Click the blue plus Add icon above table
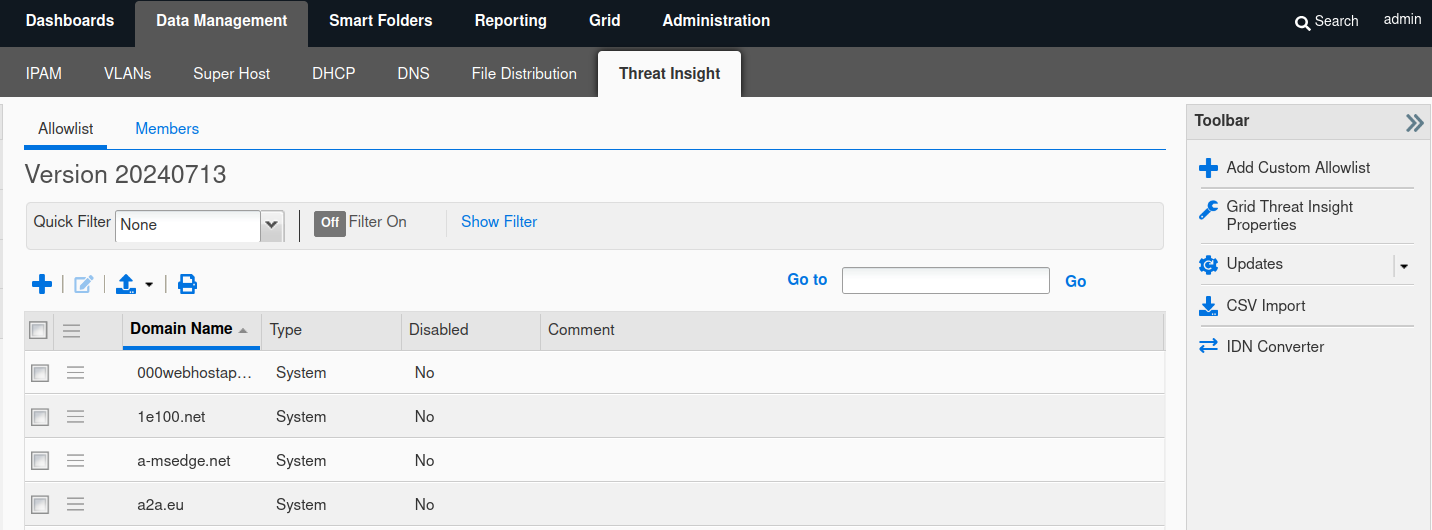The height and width of the screenshot is (530, 1432). pyautogui.click(x=42, y=285)
